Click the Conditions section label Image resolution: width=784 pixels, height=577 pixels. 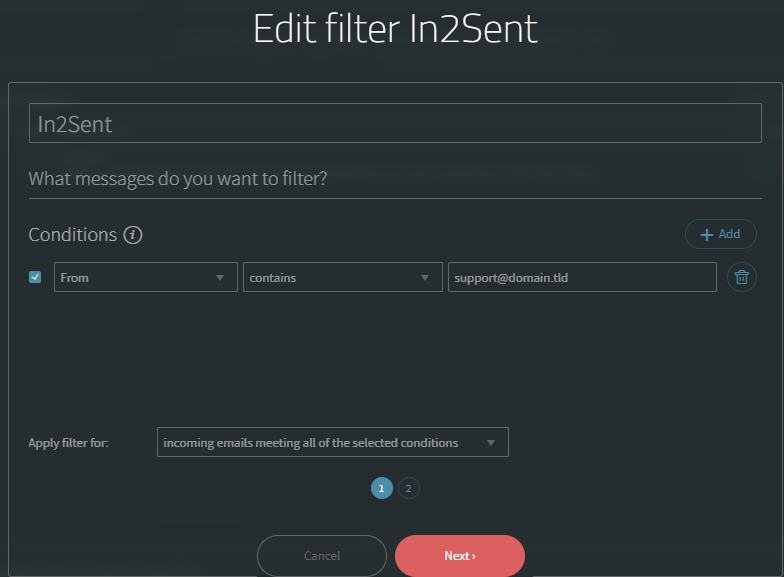(73, 235)
